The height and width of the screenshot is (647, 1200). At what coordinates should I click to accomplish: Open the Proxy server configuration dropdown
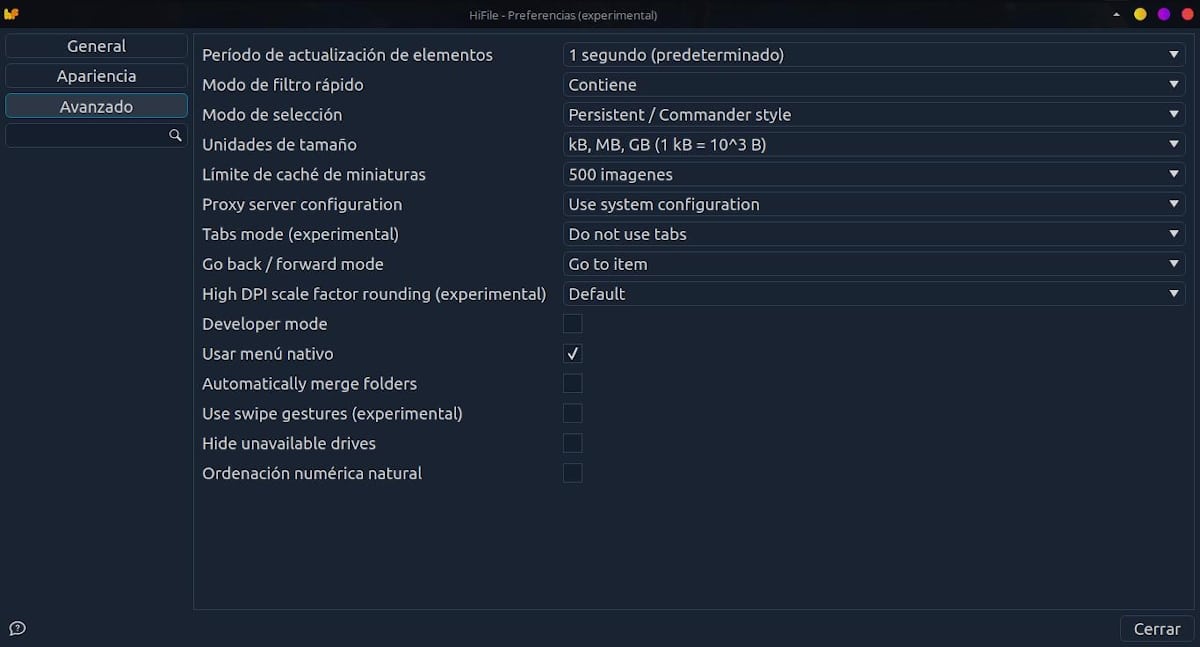click(873, 204)
